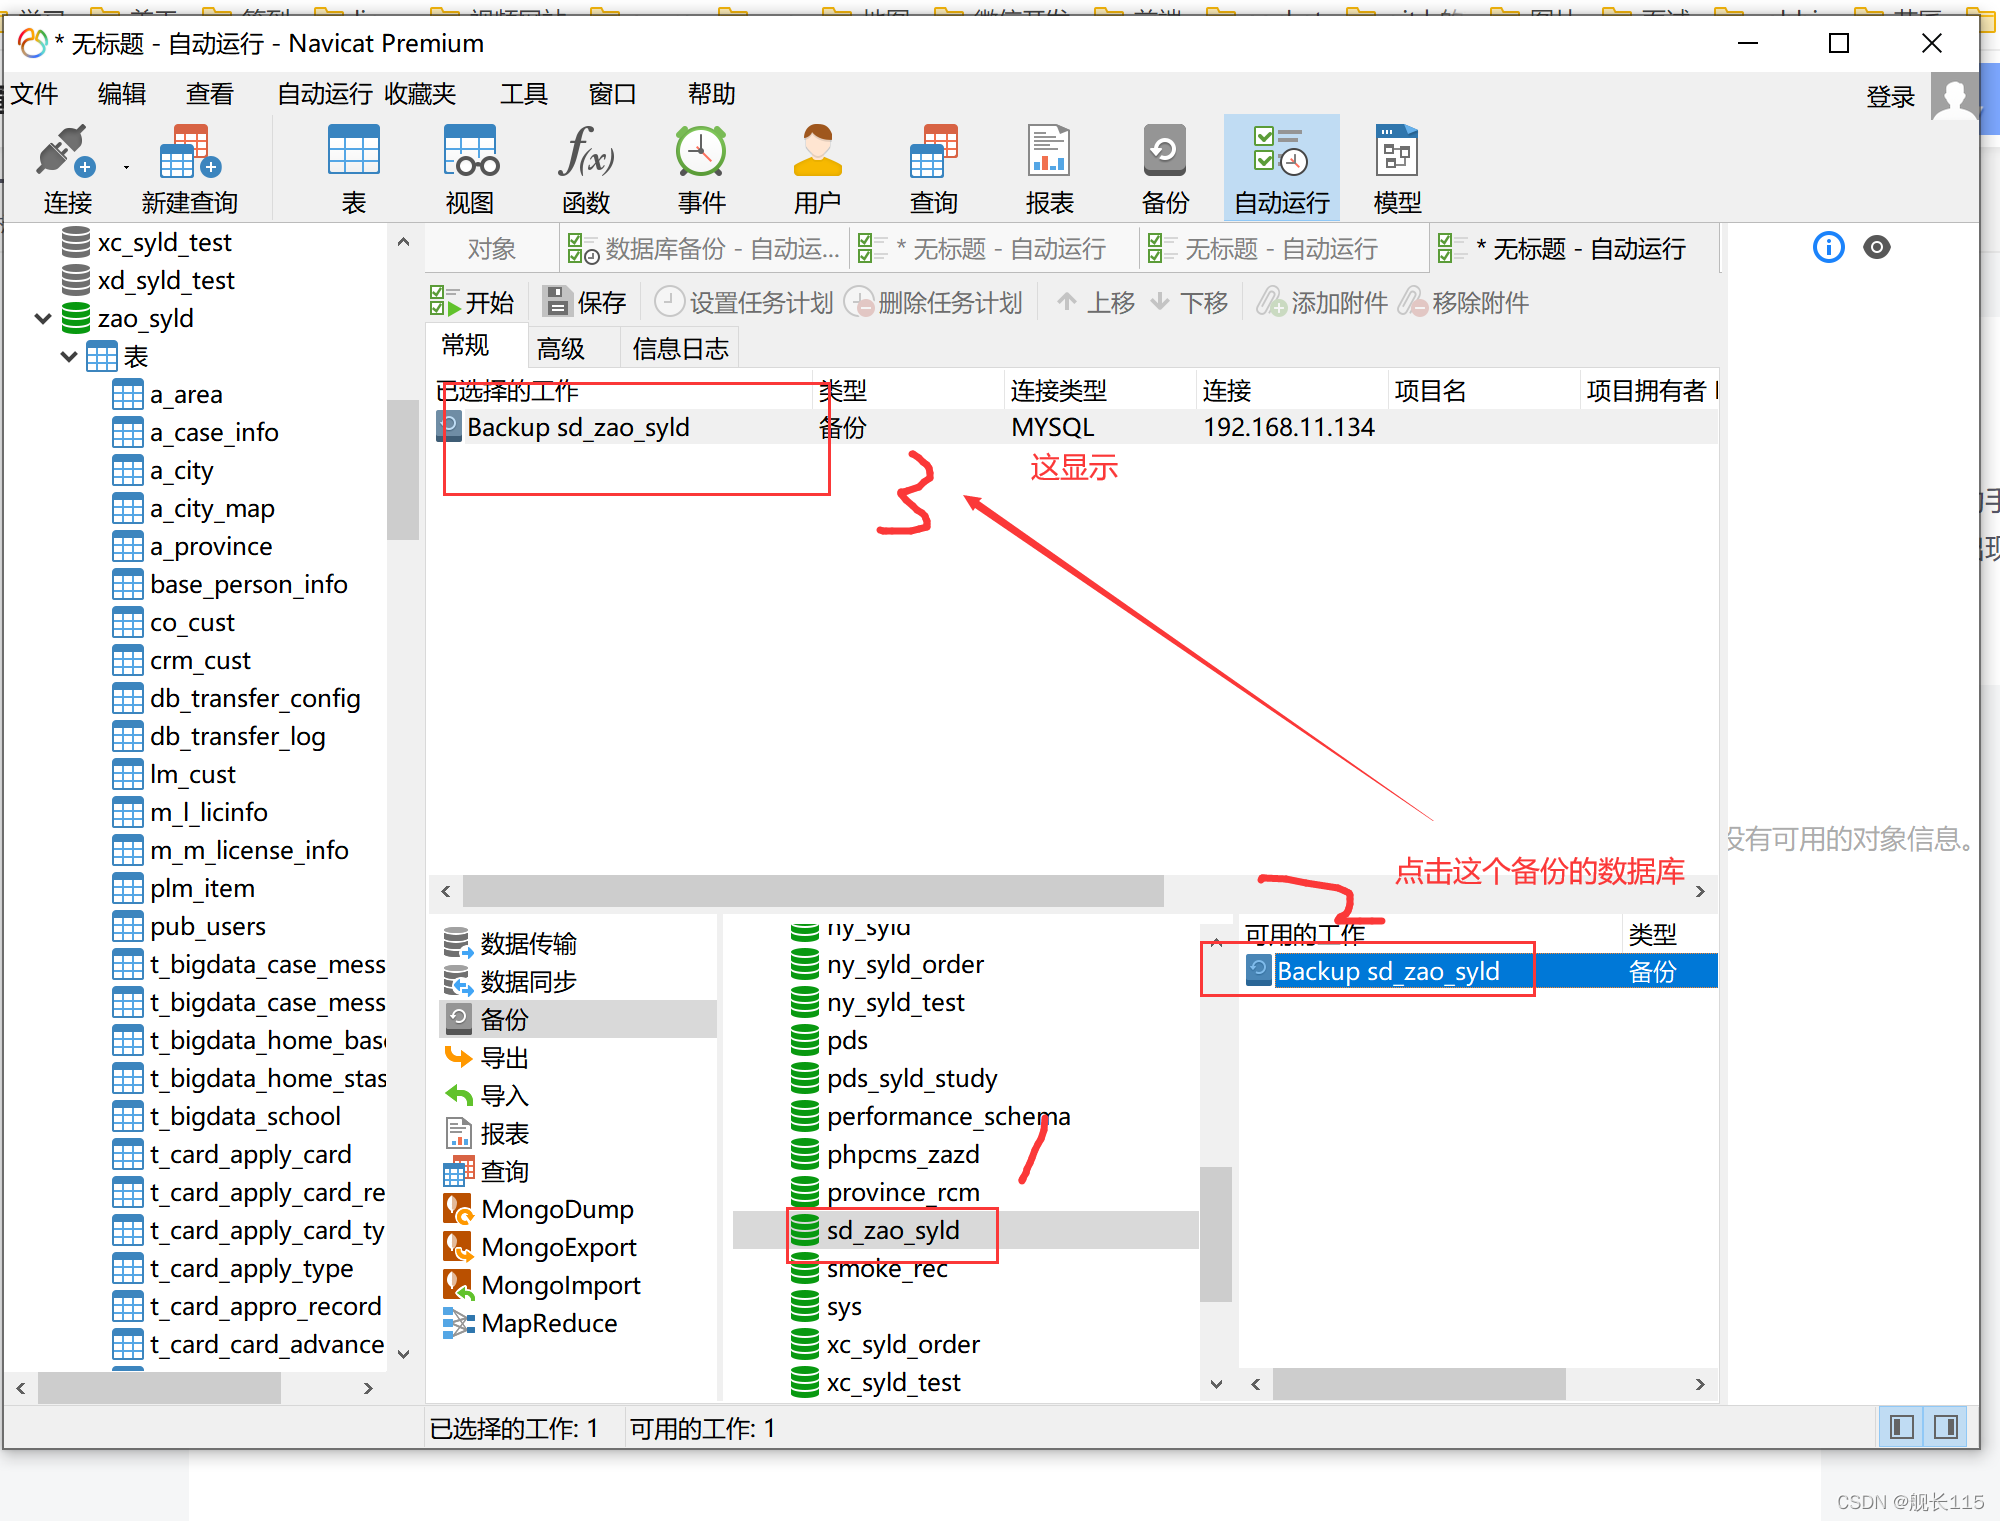
Task: Click Start (开始) job button
Action: [x=472, y=302]
